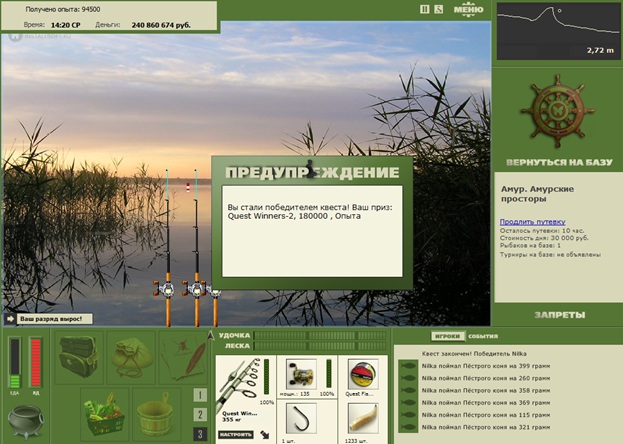This screenshot has height=444, width=623.
Task: Open the food basket icon
Action: tap(104, 413)
